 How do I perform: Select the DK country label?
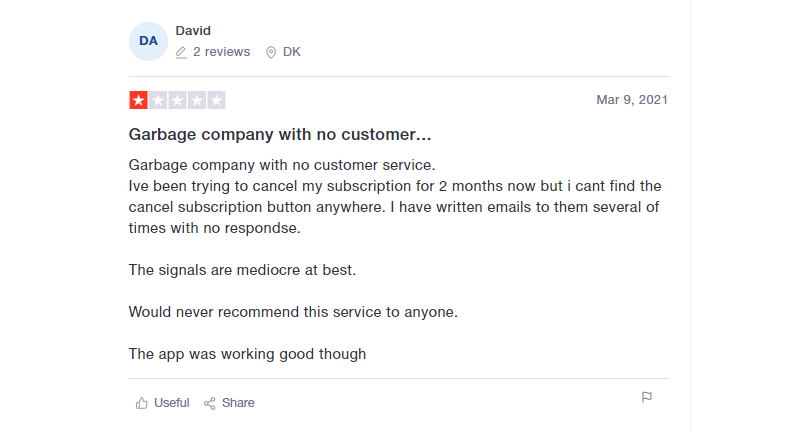pos(292,52)
